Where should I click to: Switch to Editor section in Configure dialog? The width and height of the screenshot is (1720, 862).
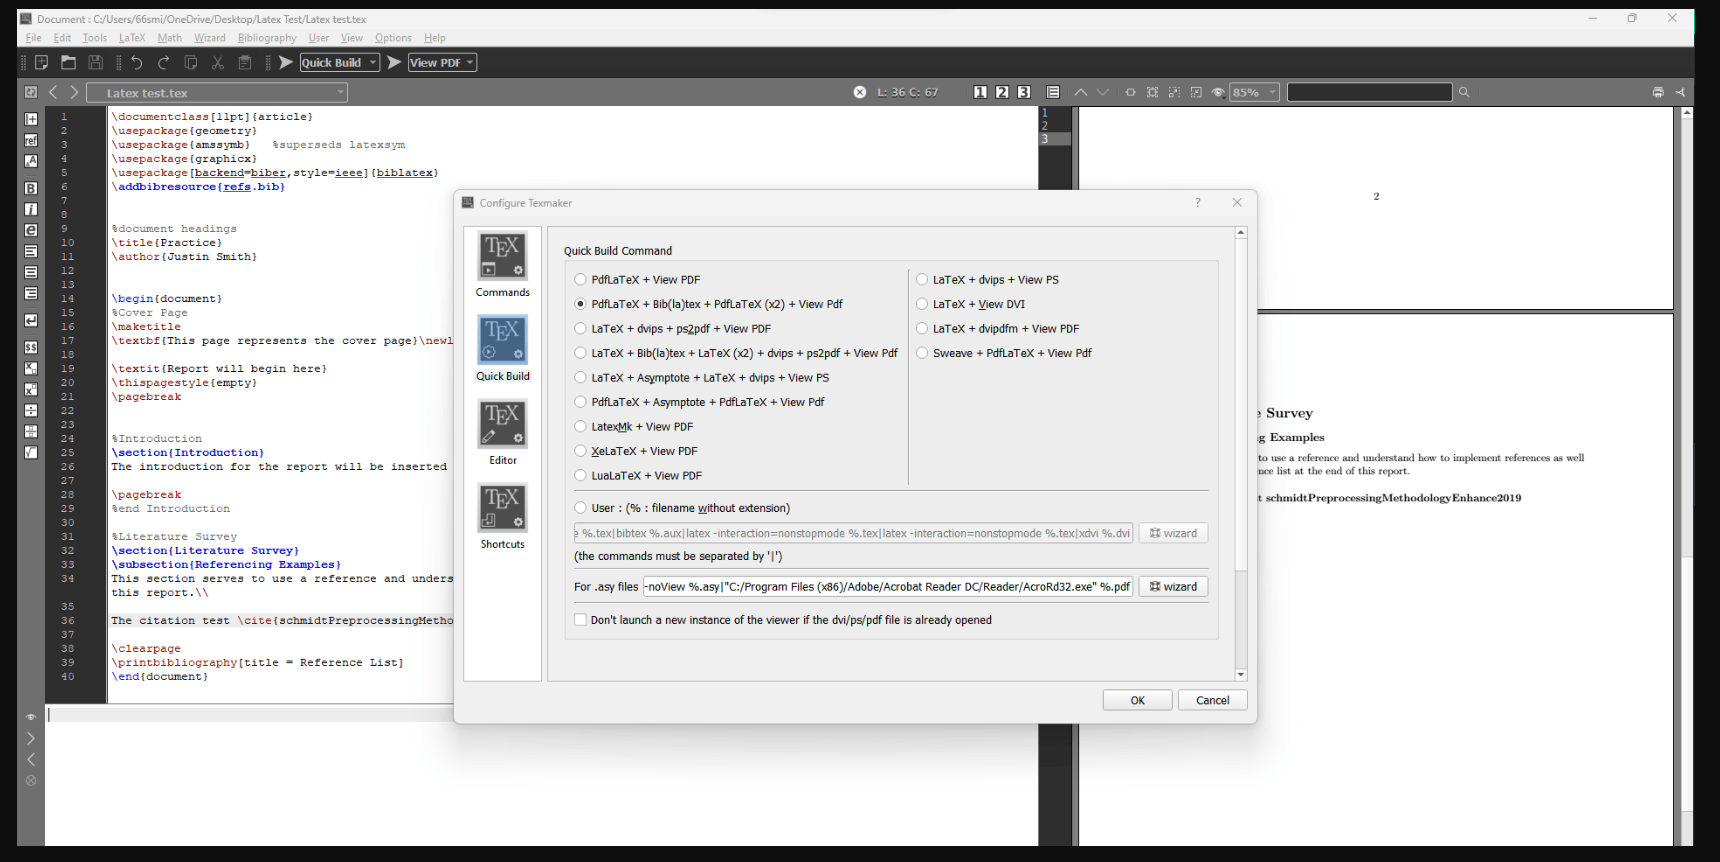click(502, 433)
